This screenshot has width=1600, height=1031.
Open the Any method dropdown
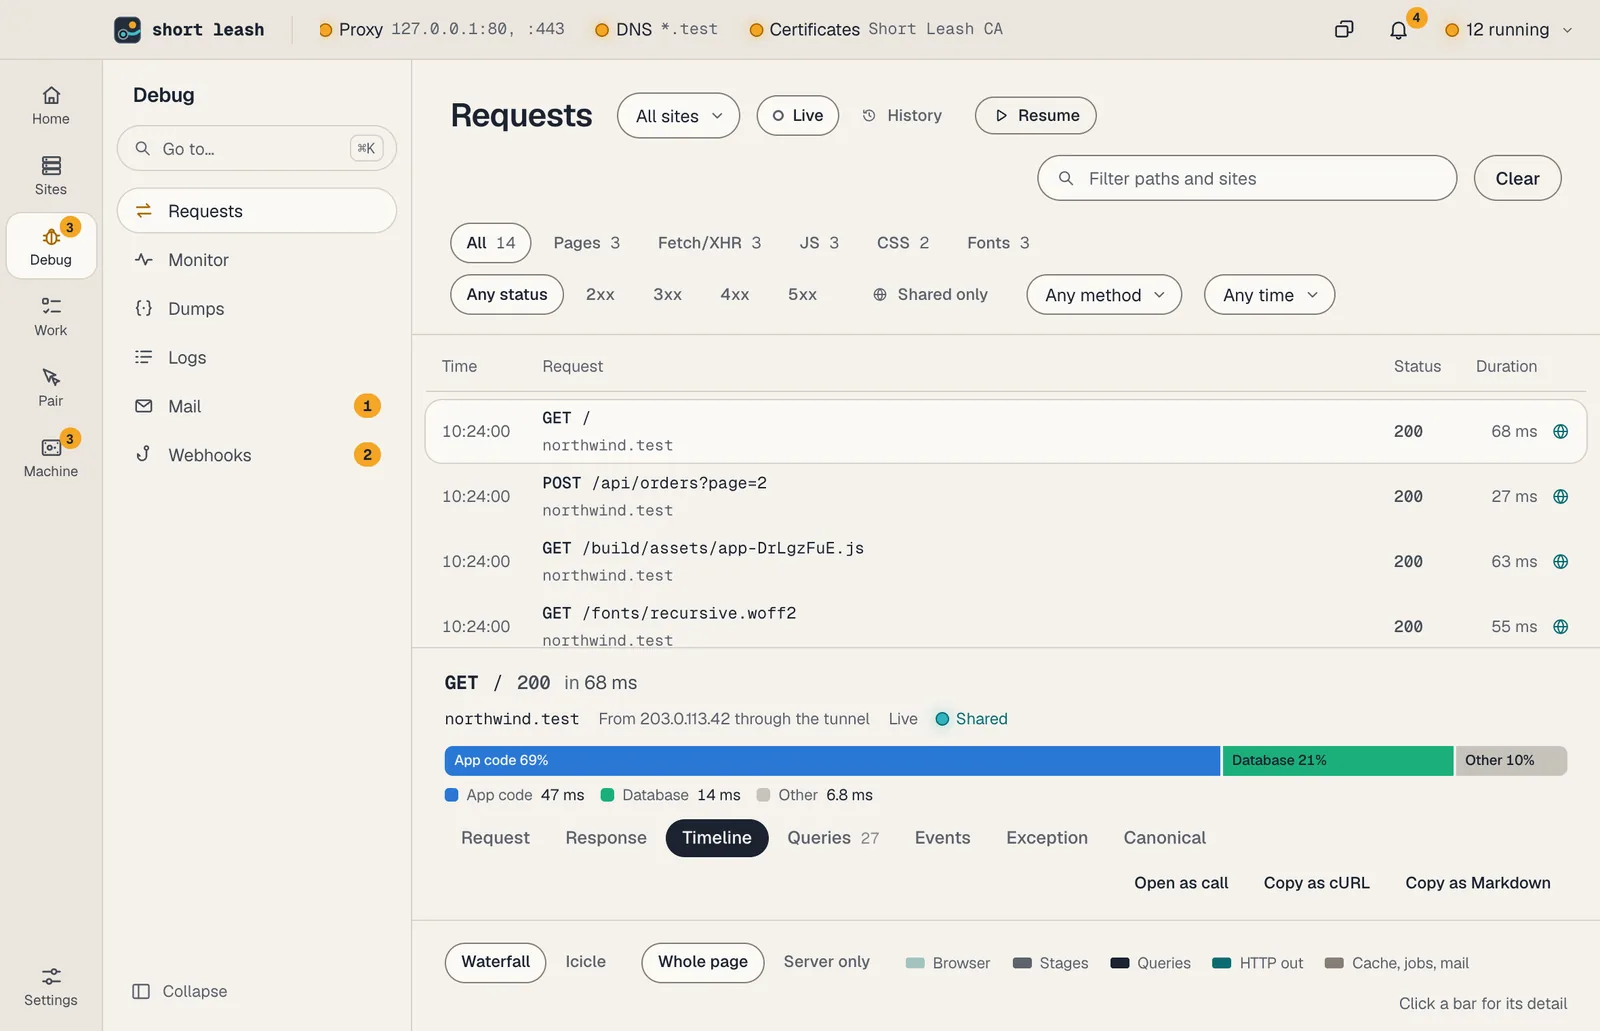1104,295
